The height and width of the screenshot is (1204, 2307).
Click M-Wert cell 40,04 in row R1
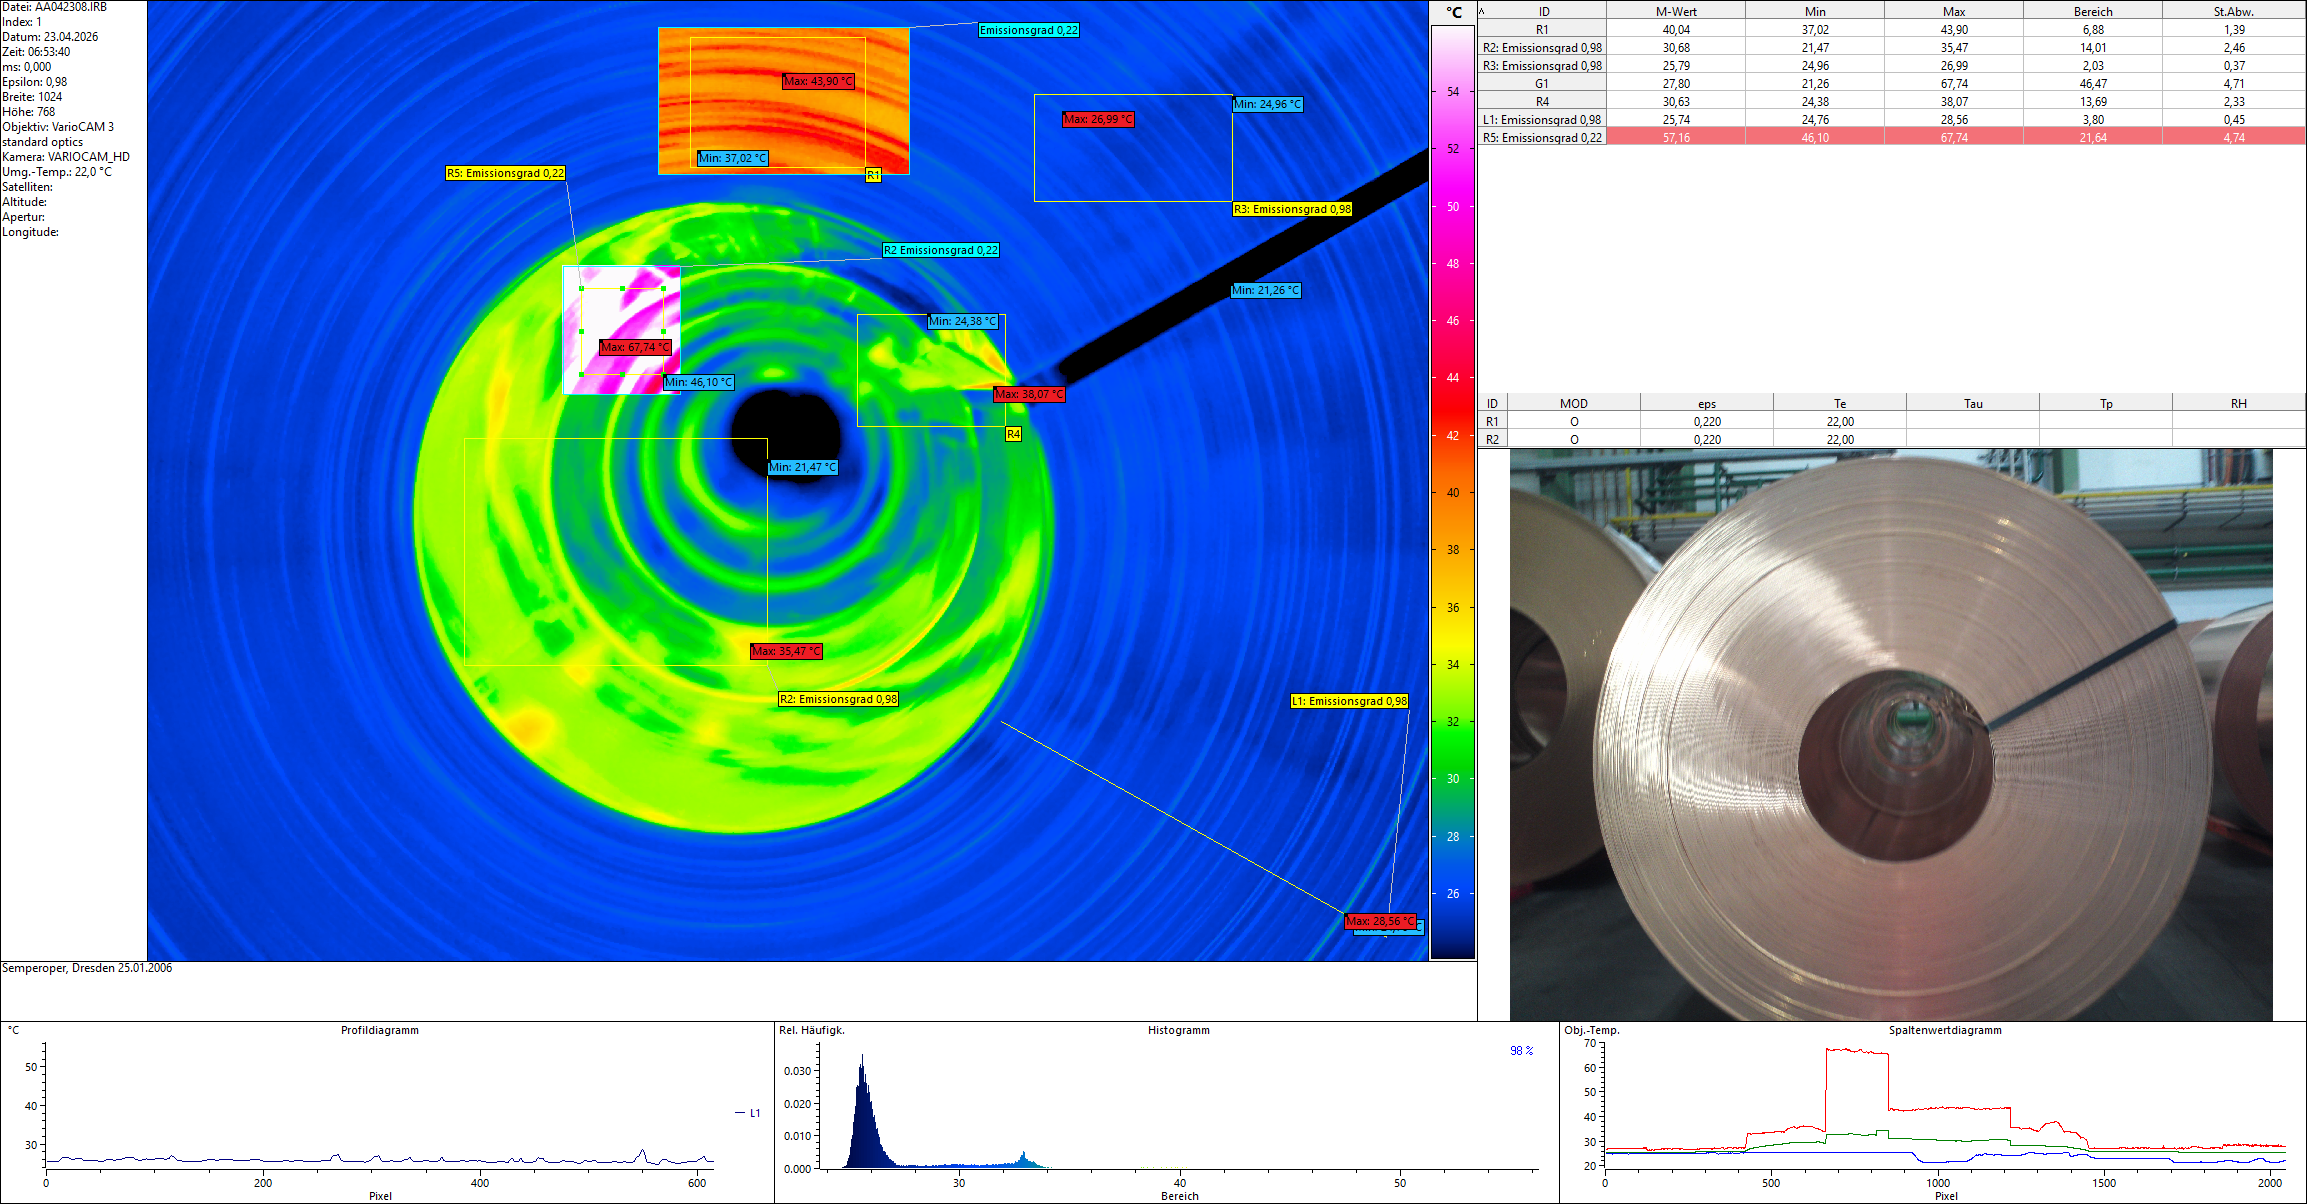point(1676,30)
